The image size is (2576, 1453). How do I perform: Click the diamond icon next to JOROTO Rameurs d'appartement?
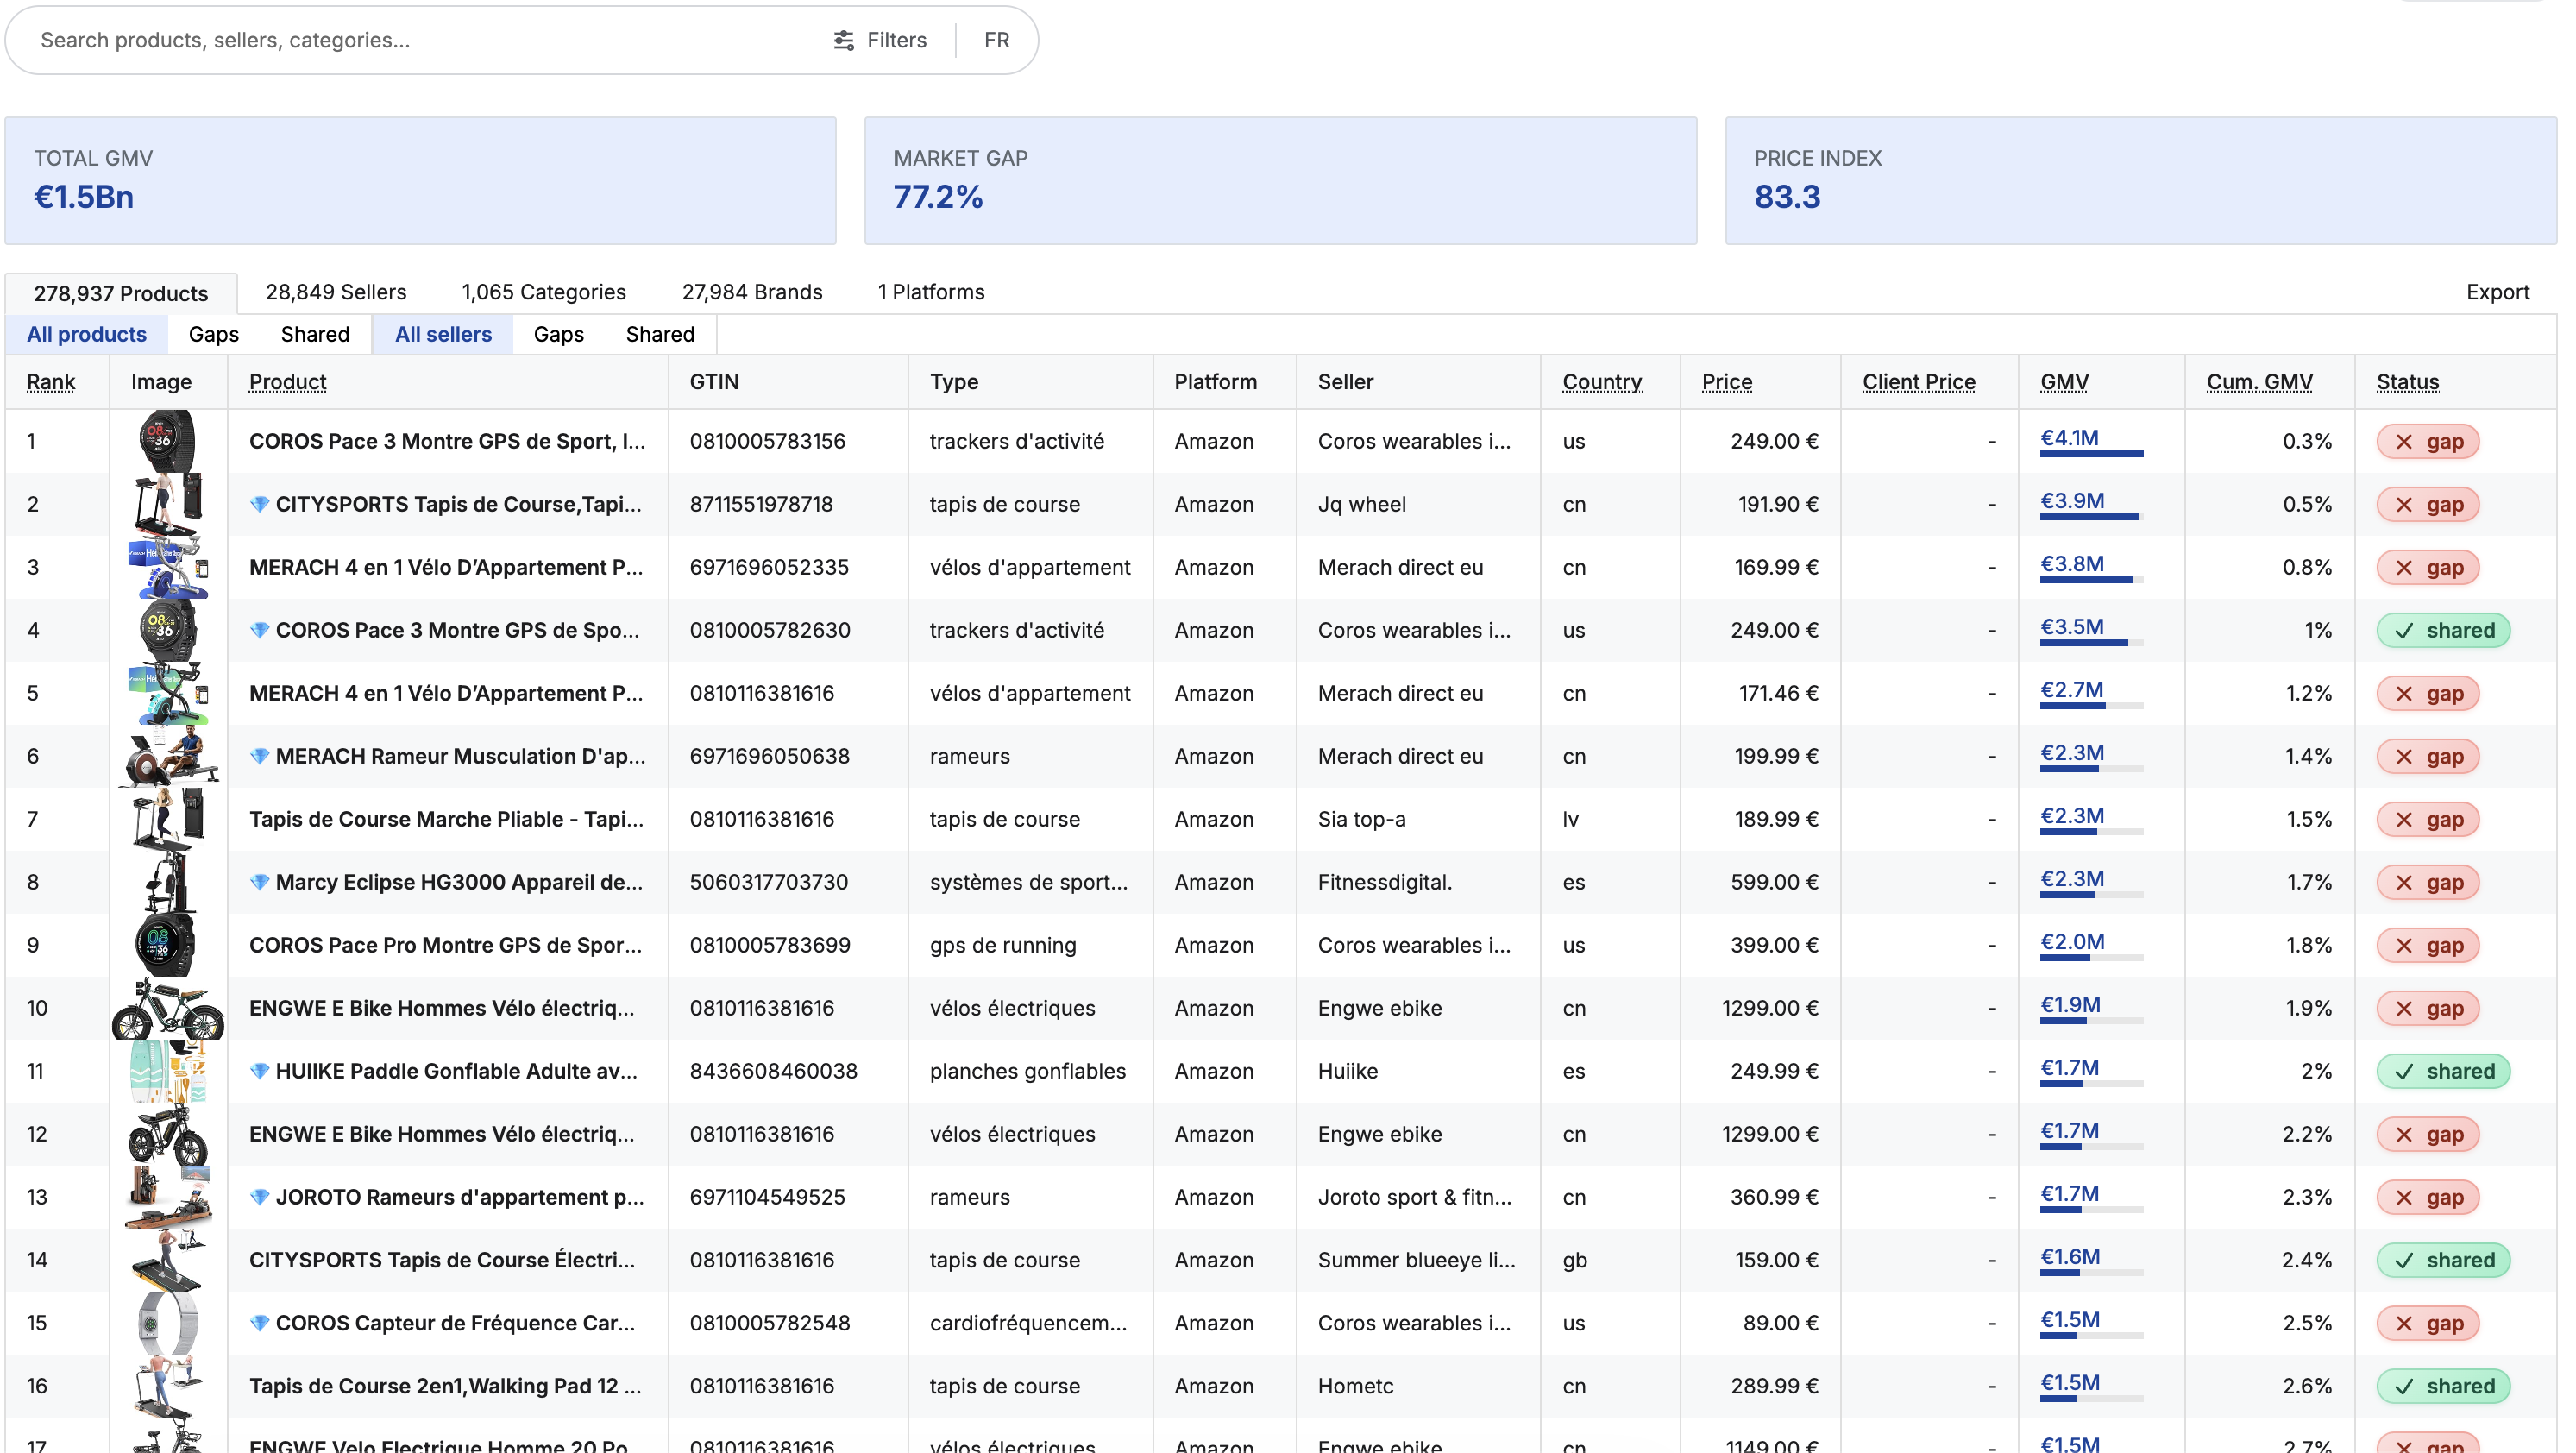[261, 1197]
